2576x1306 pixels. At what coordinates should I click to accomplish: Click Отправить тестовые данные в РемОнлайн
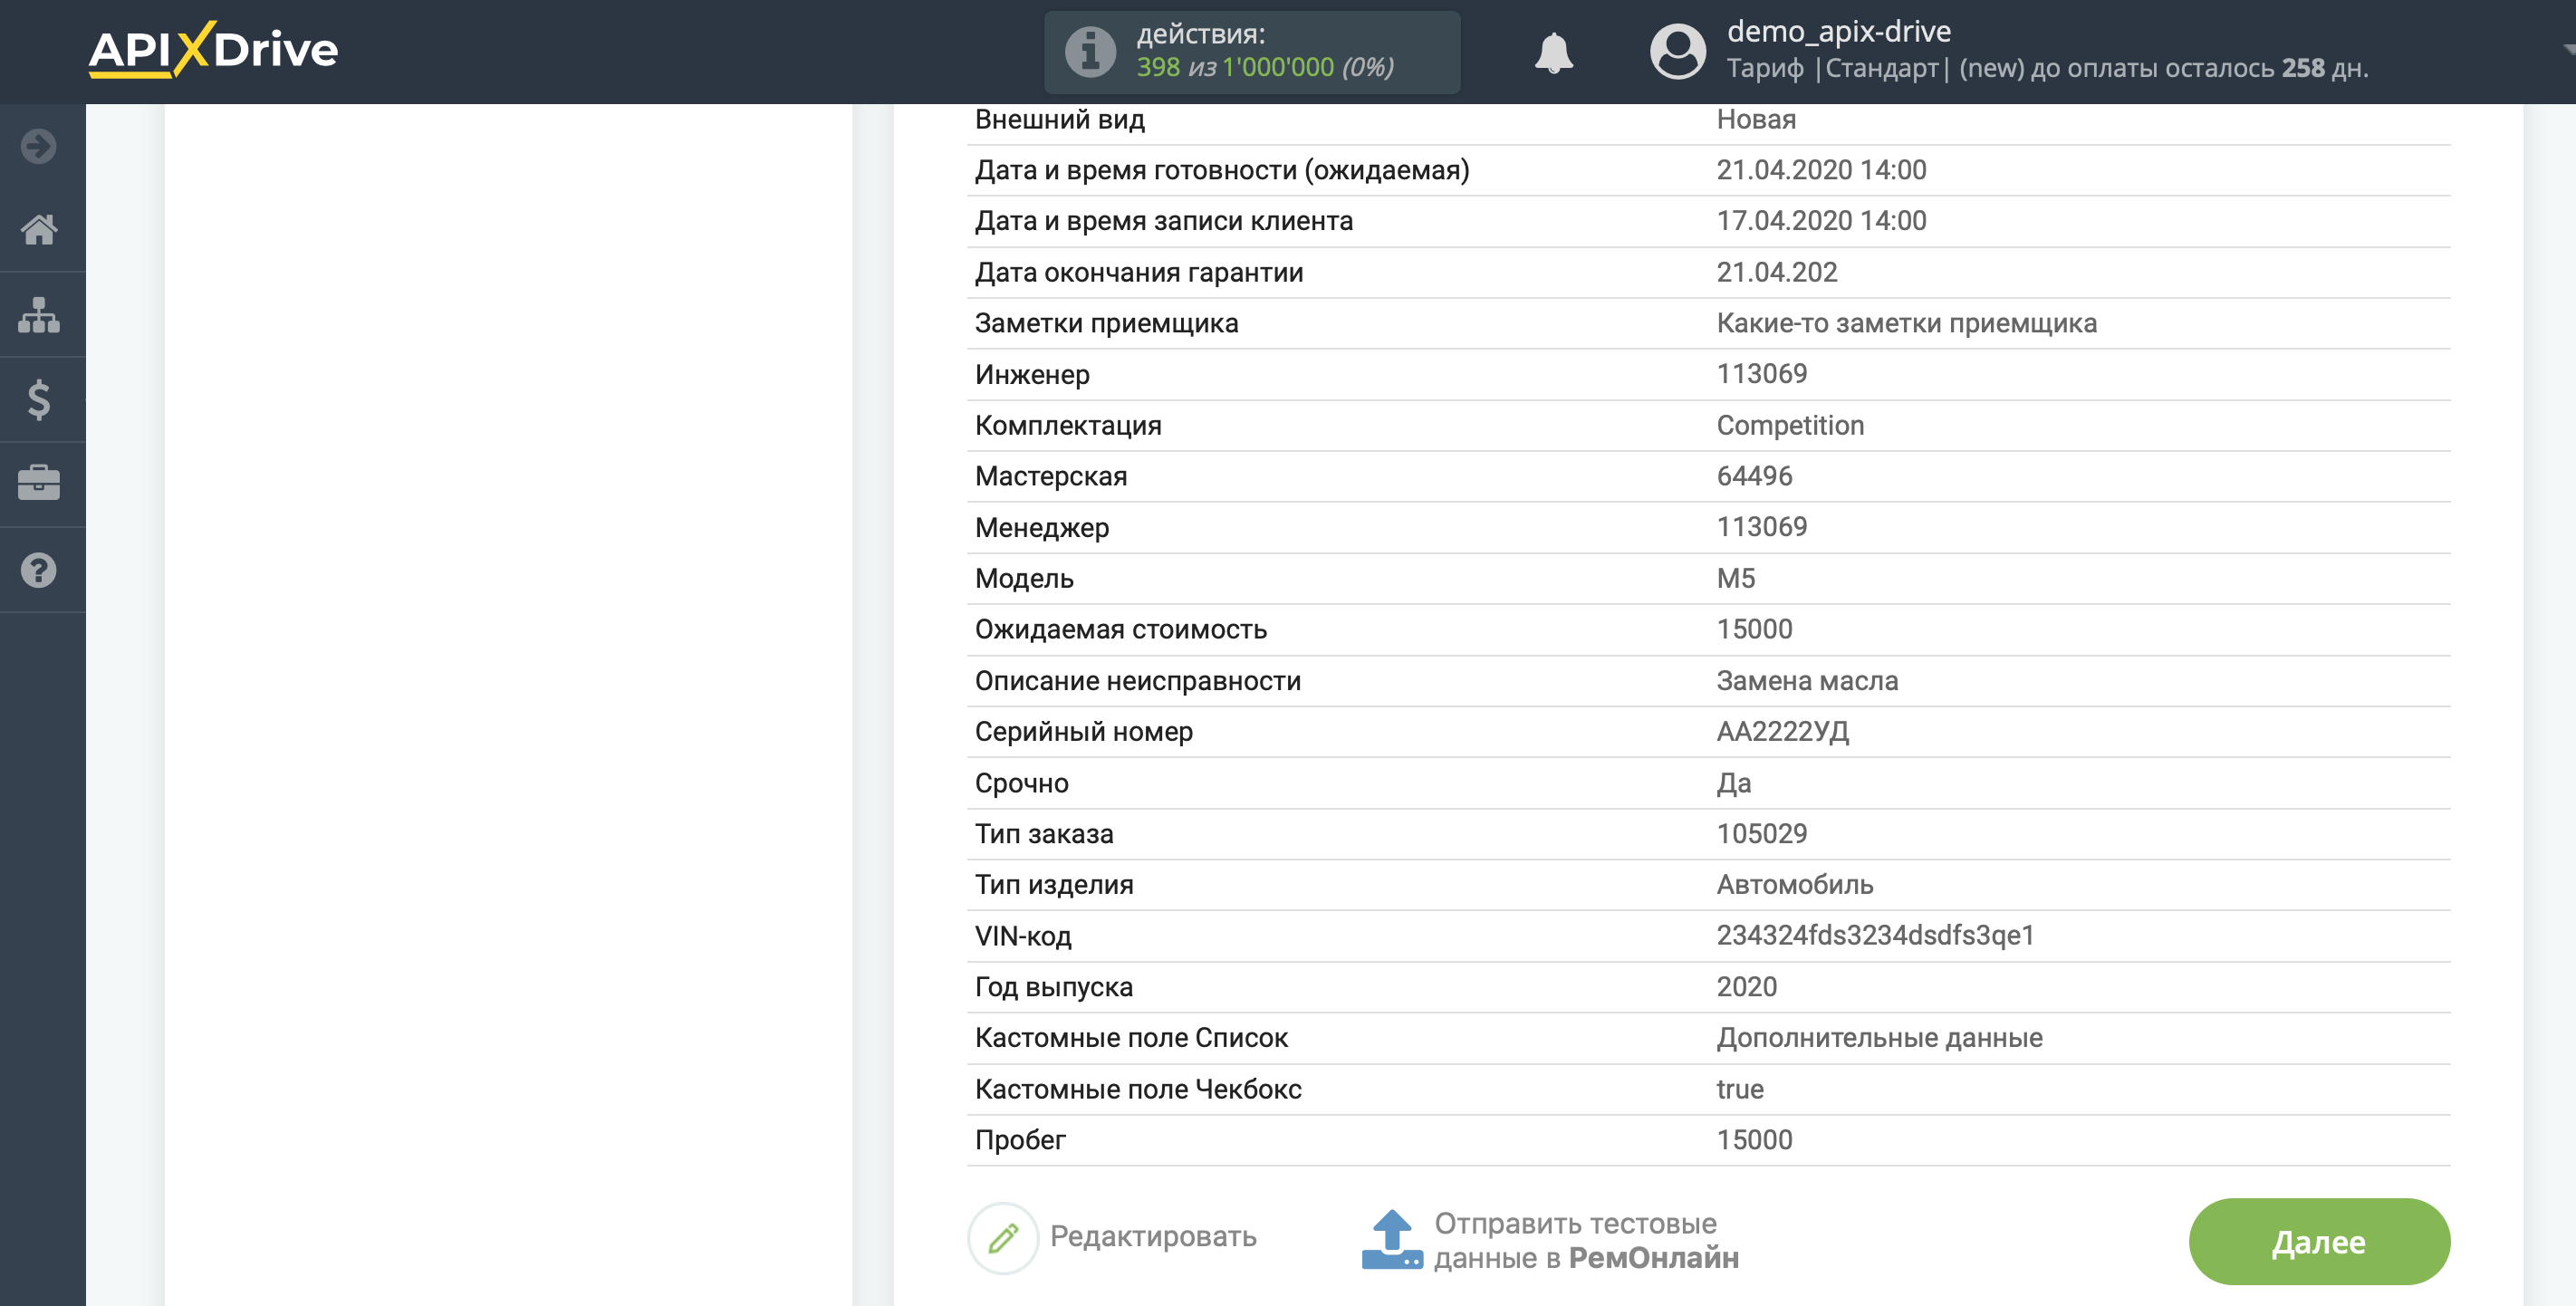1586,1240
